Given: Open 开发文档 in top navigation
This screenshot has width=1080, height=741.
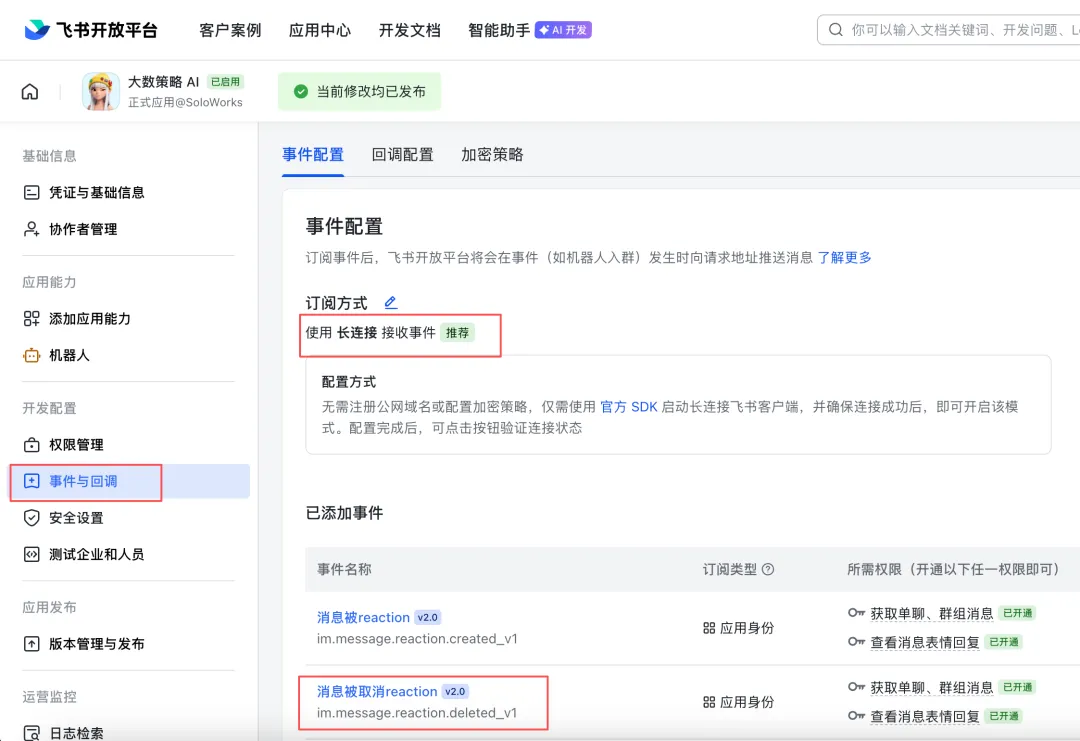Looking at the screenshot, I should (409, 30).
